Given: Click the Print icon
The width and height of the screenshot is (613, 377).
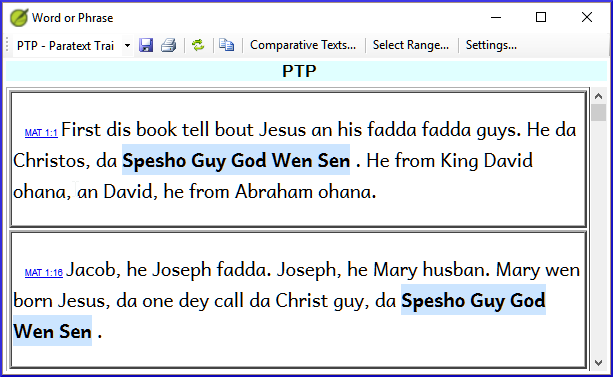Looking at the screenshot, I should (x=168, y=45).
